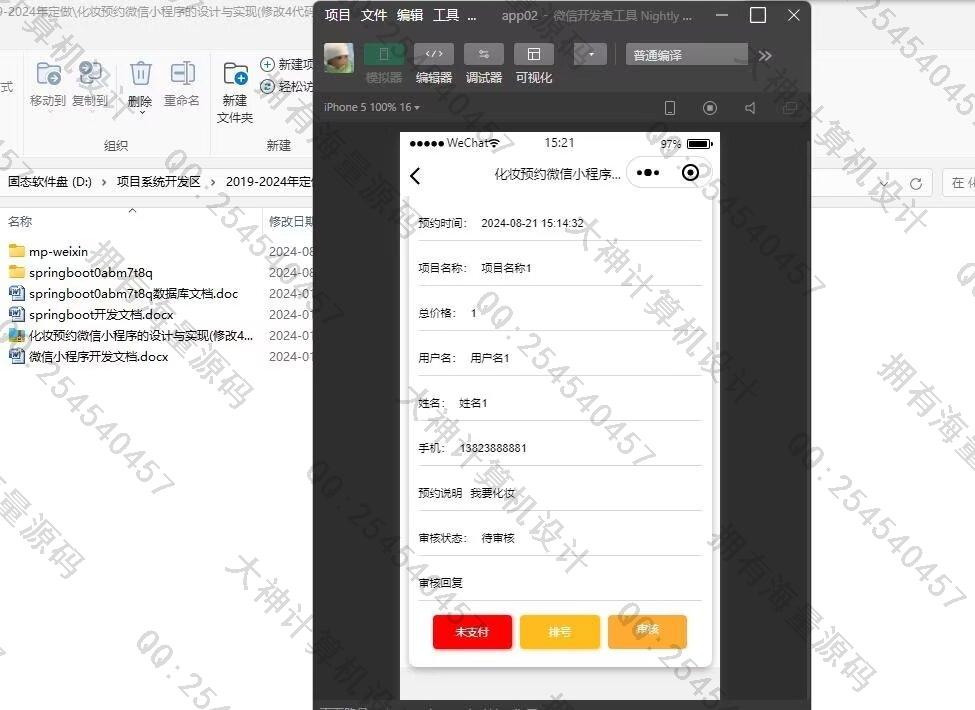Open the mini program three-dots menu

[x=647, y=173]
